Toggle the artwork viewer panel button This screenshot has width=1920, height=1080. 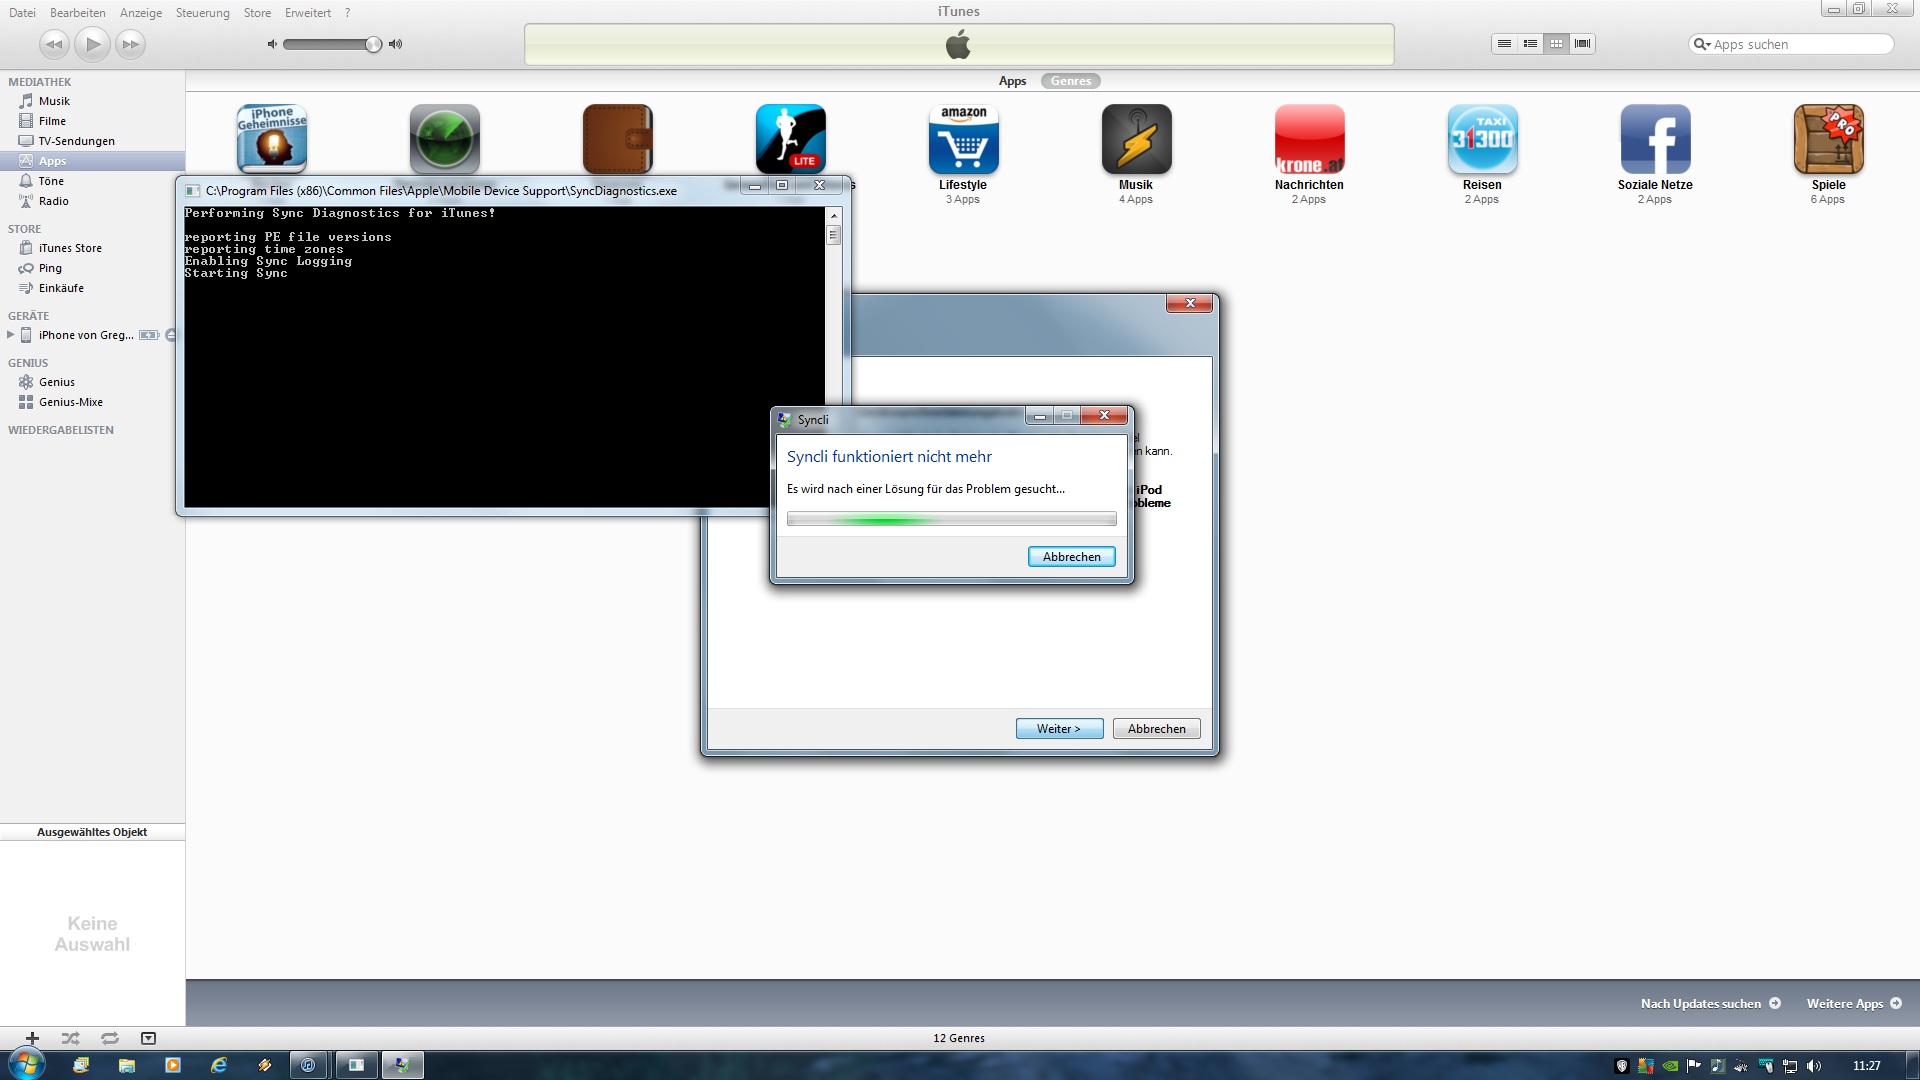click(x=148, y=1038)
